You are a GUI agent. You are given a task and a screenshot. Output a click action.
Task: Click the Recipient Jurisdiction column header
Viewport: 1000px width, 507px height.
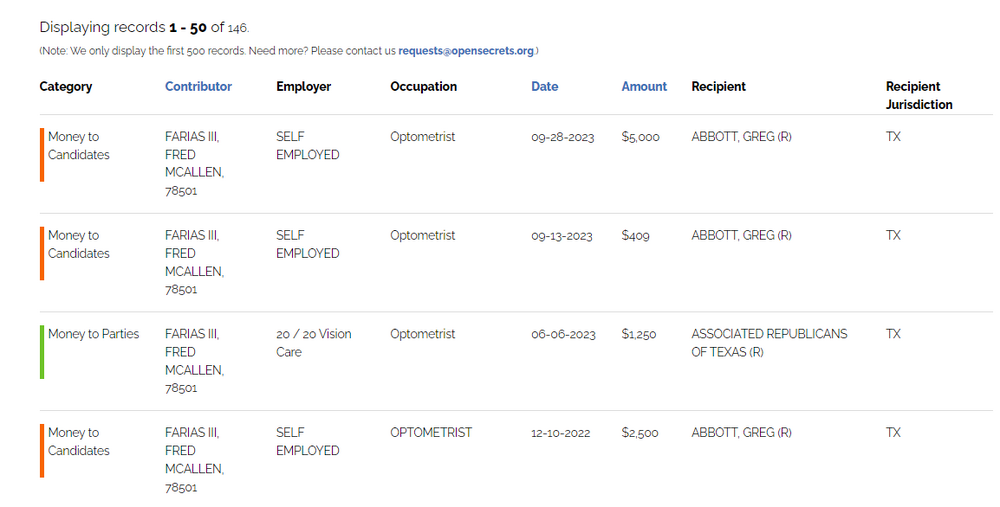click(x=918, y=95)
